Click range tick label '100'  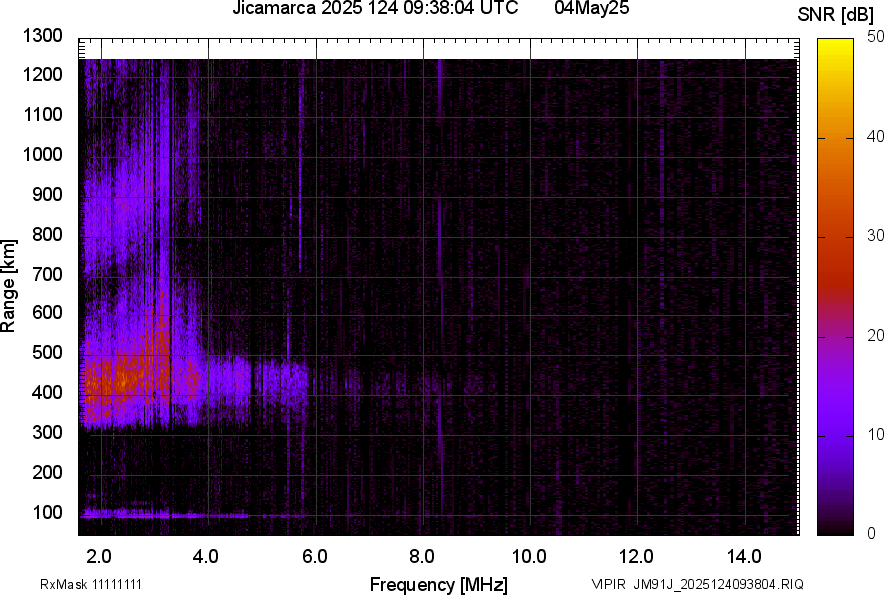point(47,512)
